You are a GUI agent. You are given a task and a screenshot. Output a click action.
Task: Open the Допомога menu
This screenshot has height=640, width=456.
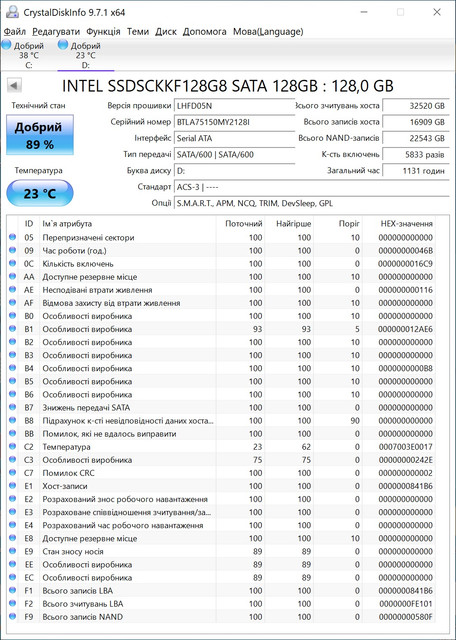[205, 31]
